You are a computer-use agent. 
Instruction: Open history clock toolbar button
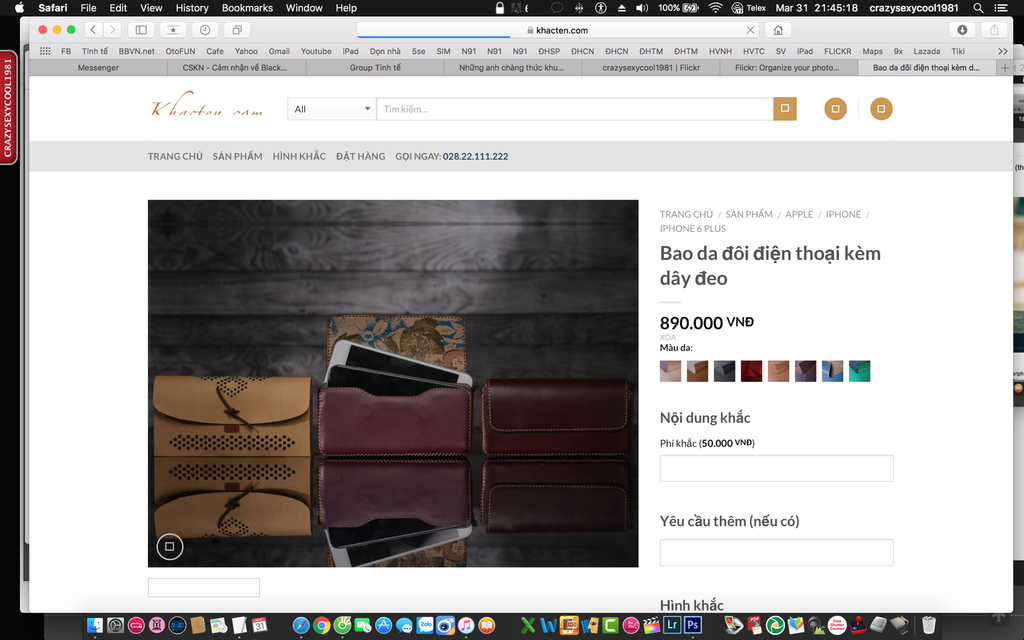tap(205, 29)
